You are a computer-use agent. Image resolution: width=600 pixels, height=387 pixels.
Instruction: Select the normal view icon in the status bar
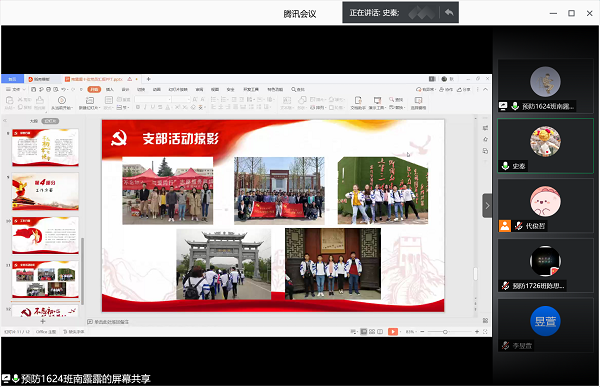(x=364, y=331)
